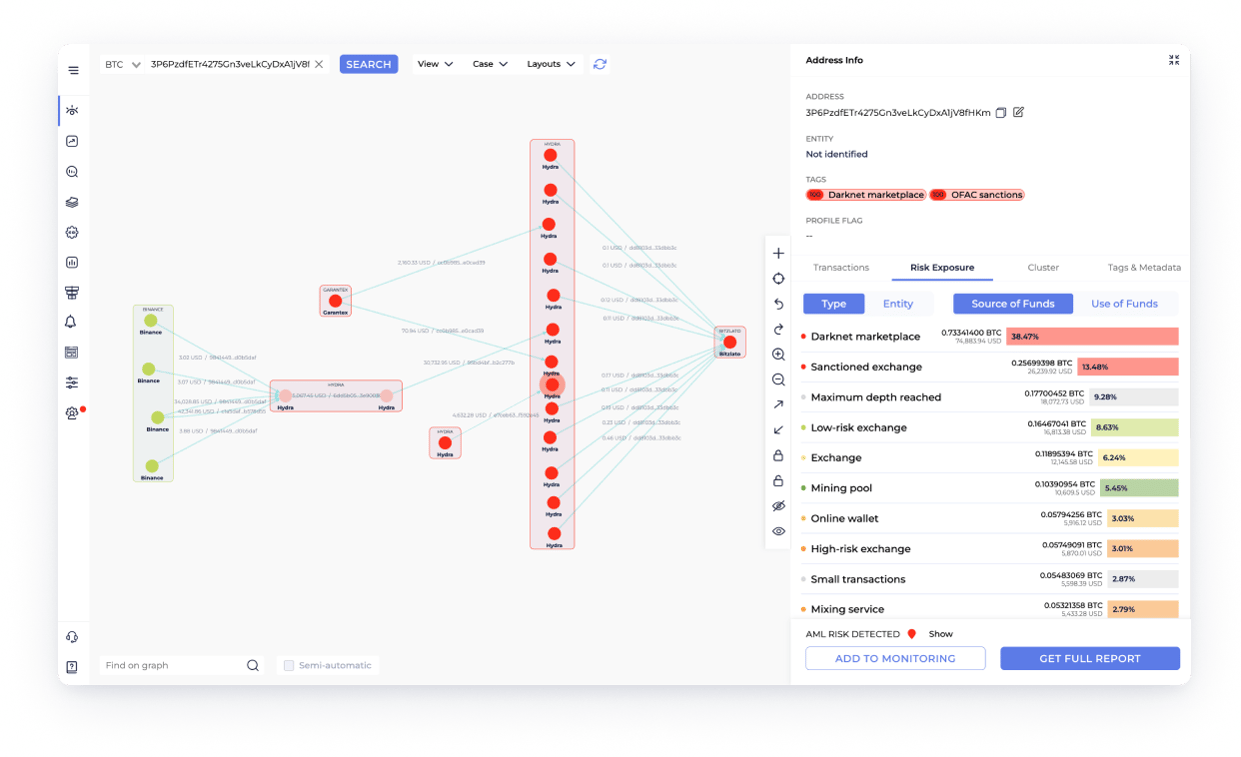The width and height of the screenshot is (1241, 757).
Task: Switch to Entity grouping
Action: [x=898, y=304]
